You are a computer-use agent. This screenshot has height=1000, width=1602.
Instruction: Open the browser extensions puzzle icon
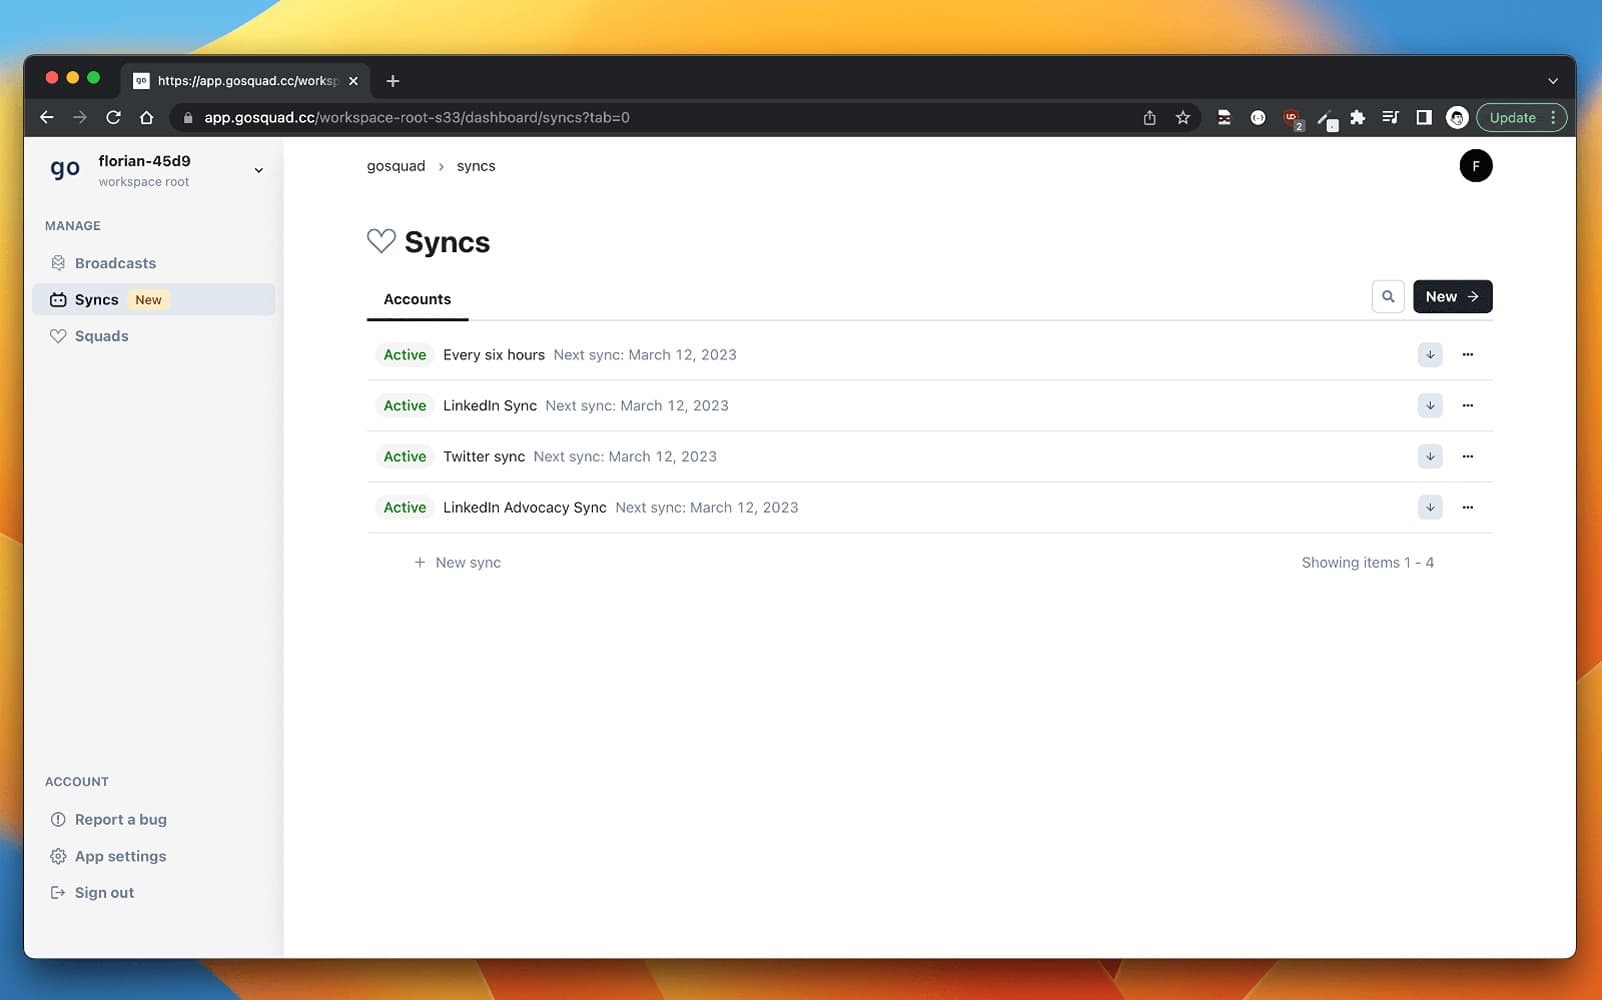1357,117
